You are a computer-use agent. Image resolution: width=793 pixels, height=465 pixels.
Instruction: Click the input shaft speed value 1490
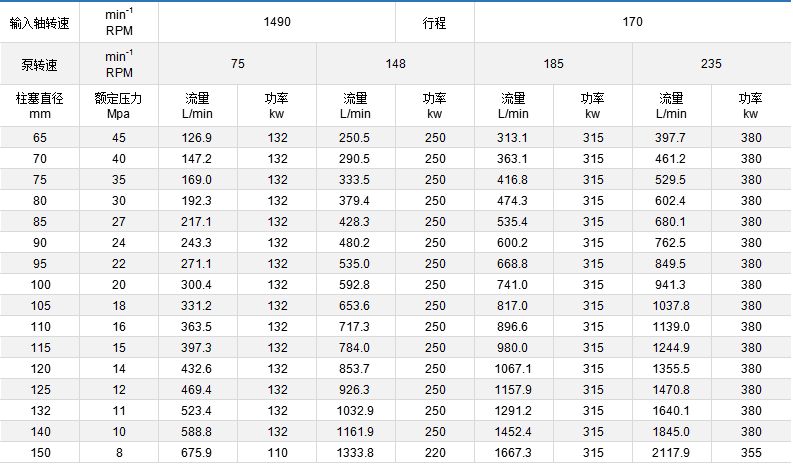(276, 22)
